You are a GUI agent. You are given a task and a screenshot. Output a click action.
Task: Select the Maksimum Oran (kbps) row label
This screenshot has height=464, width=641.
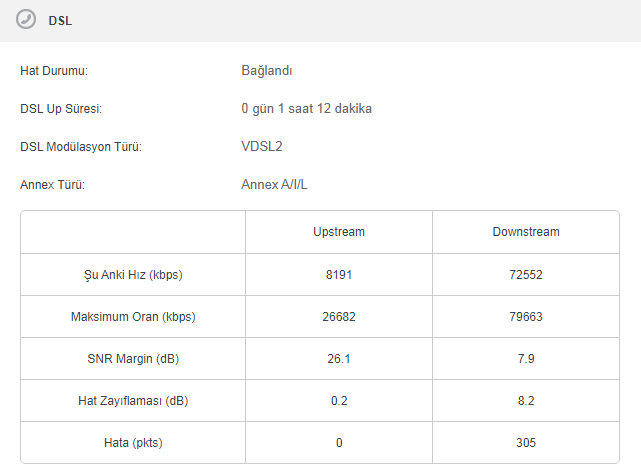tap(133, 317)
